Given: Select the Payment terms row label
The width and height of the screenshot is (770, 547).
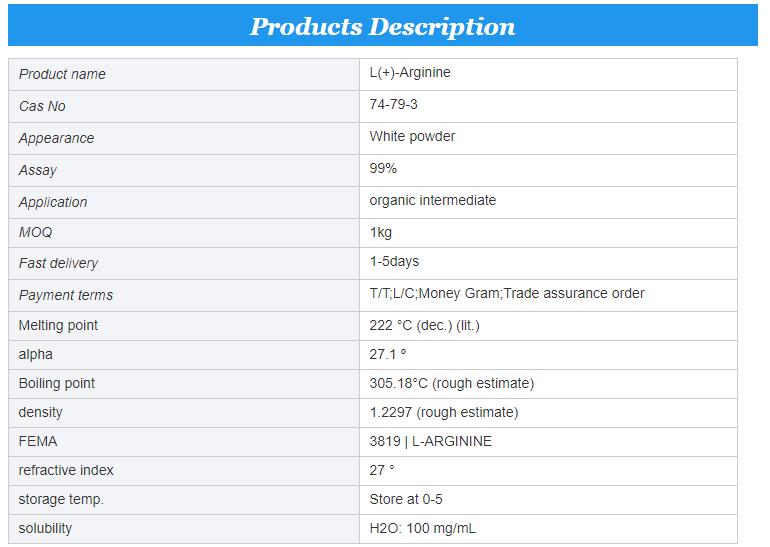Looking at the screenshot, I should tap(66, 295).
